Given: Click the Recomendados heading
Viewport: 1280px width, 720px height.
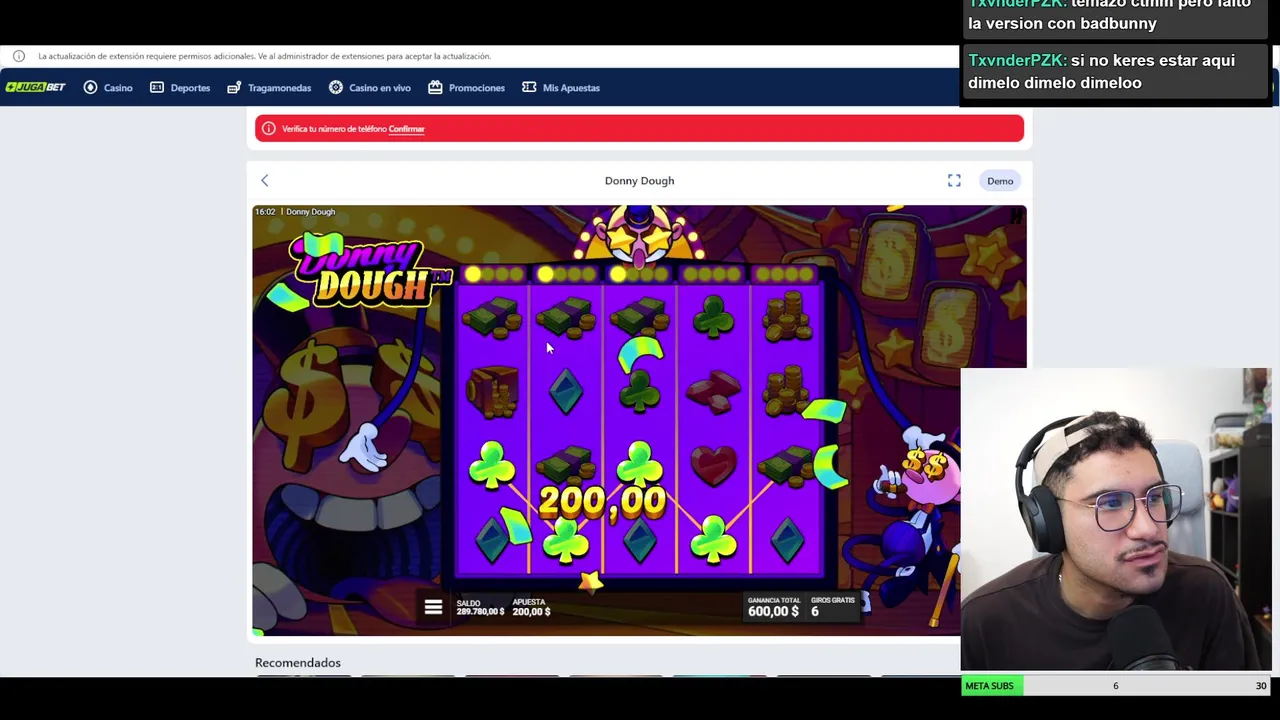Looking at the screenshot, I should coord(298,663).
